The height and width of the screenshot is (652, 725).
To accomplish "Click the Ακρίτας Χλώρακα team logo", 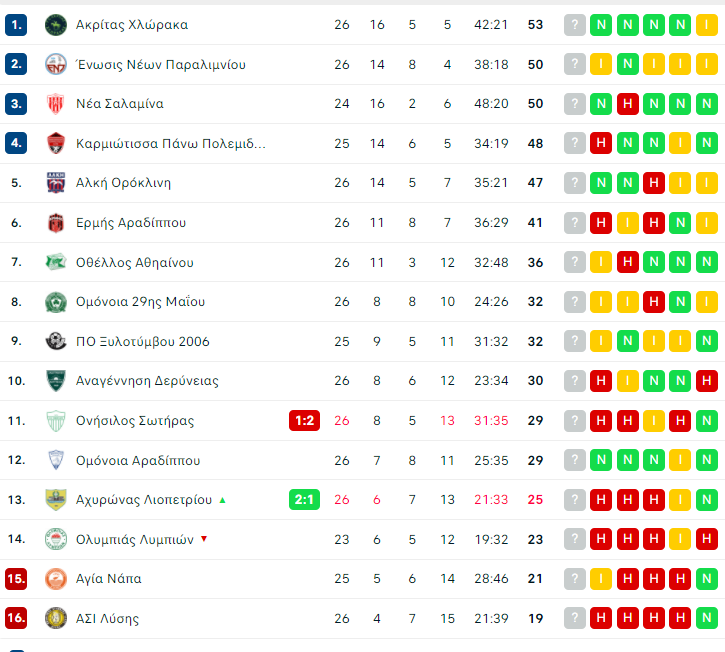I will (x=56, y=25).
